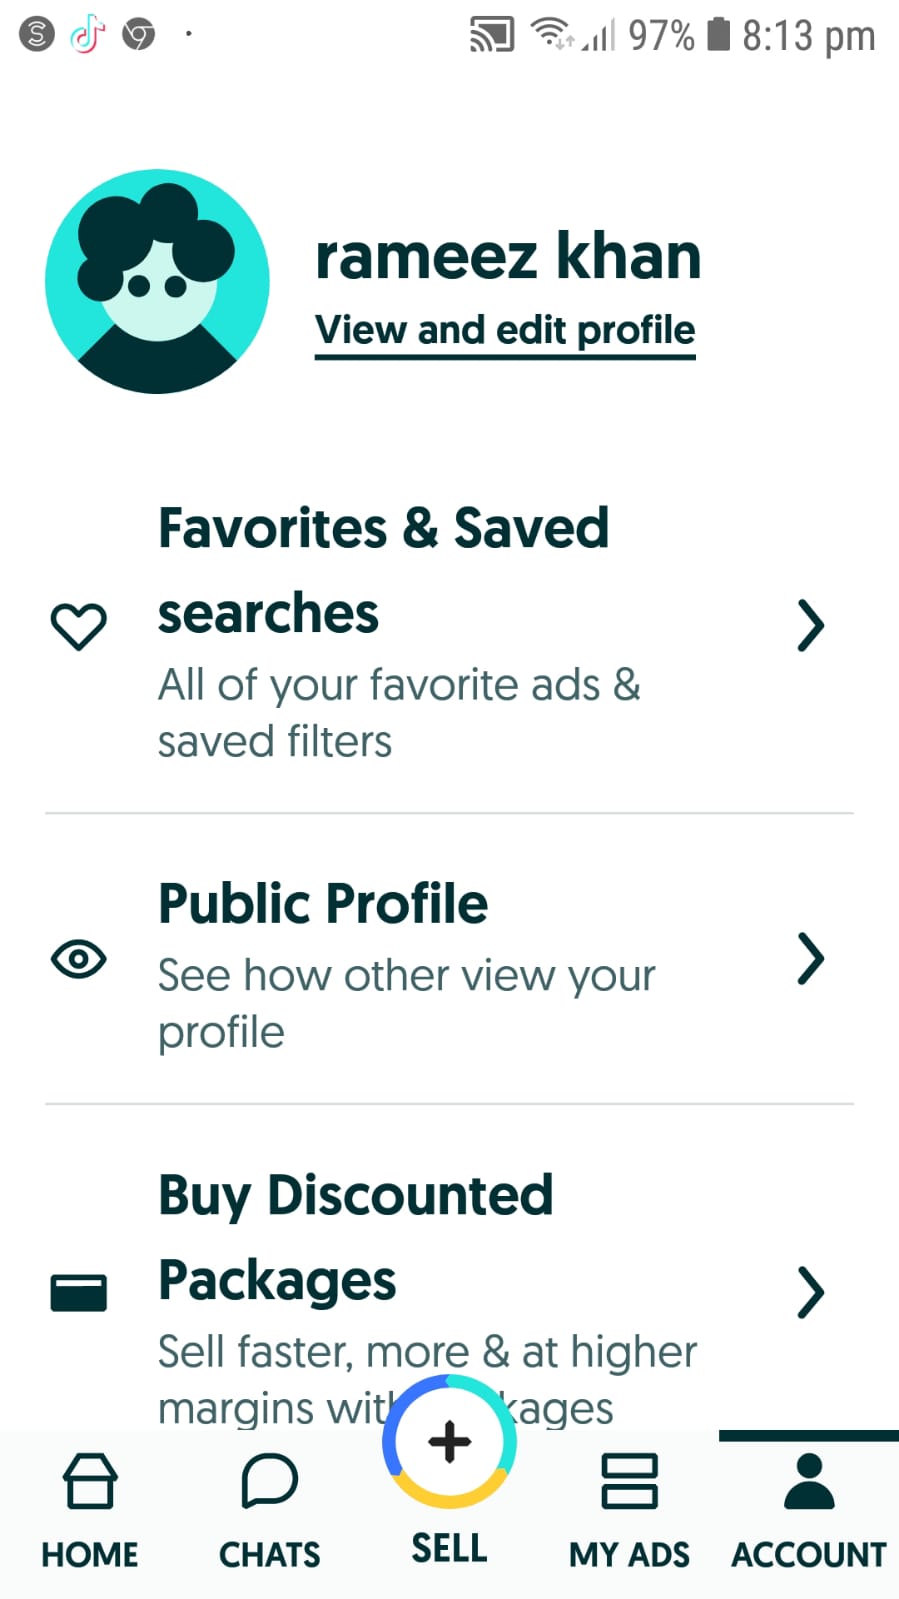Viewport: 899px width, 1599px height.
Task: Open Favorites & Saved searches title
Action: [x=383, y=570]
